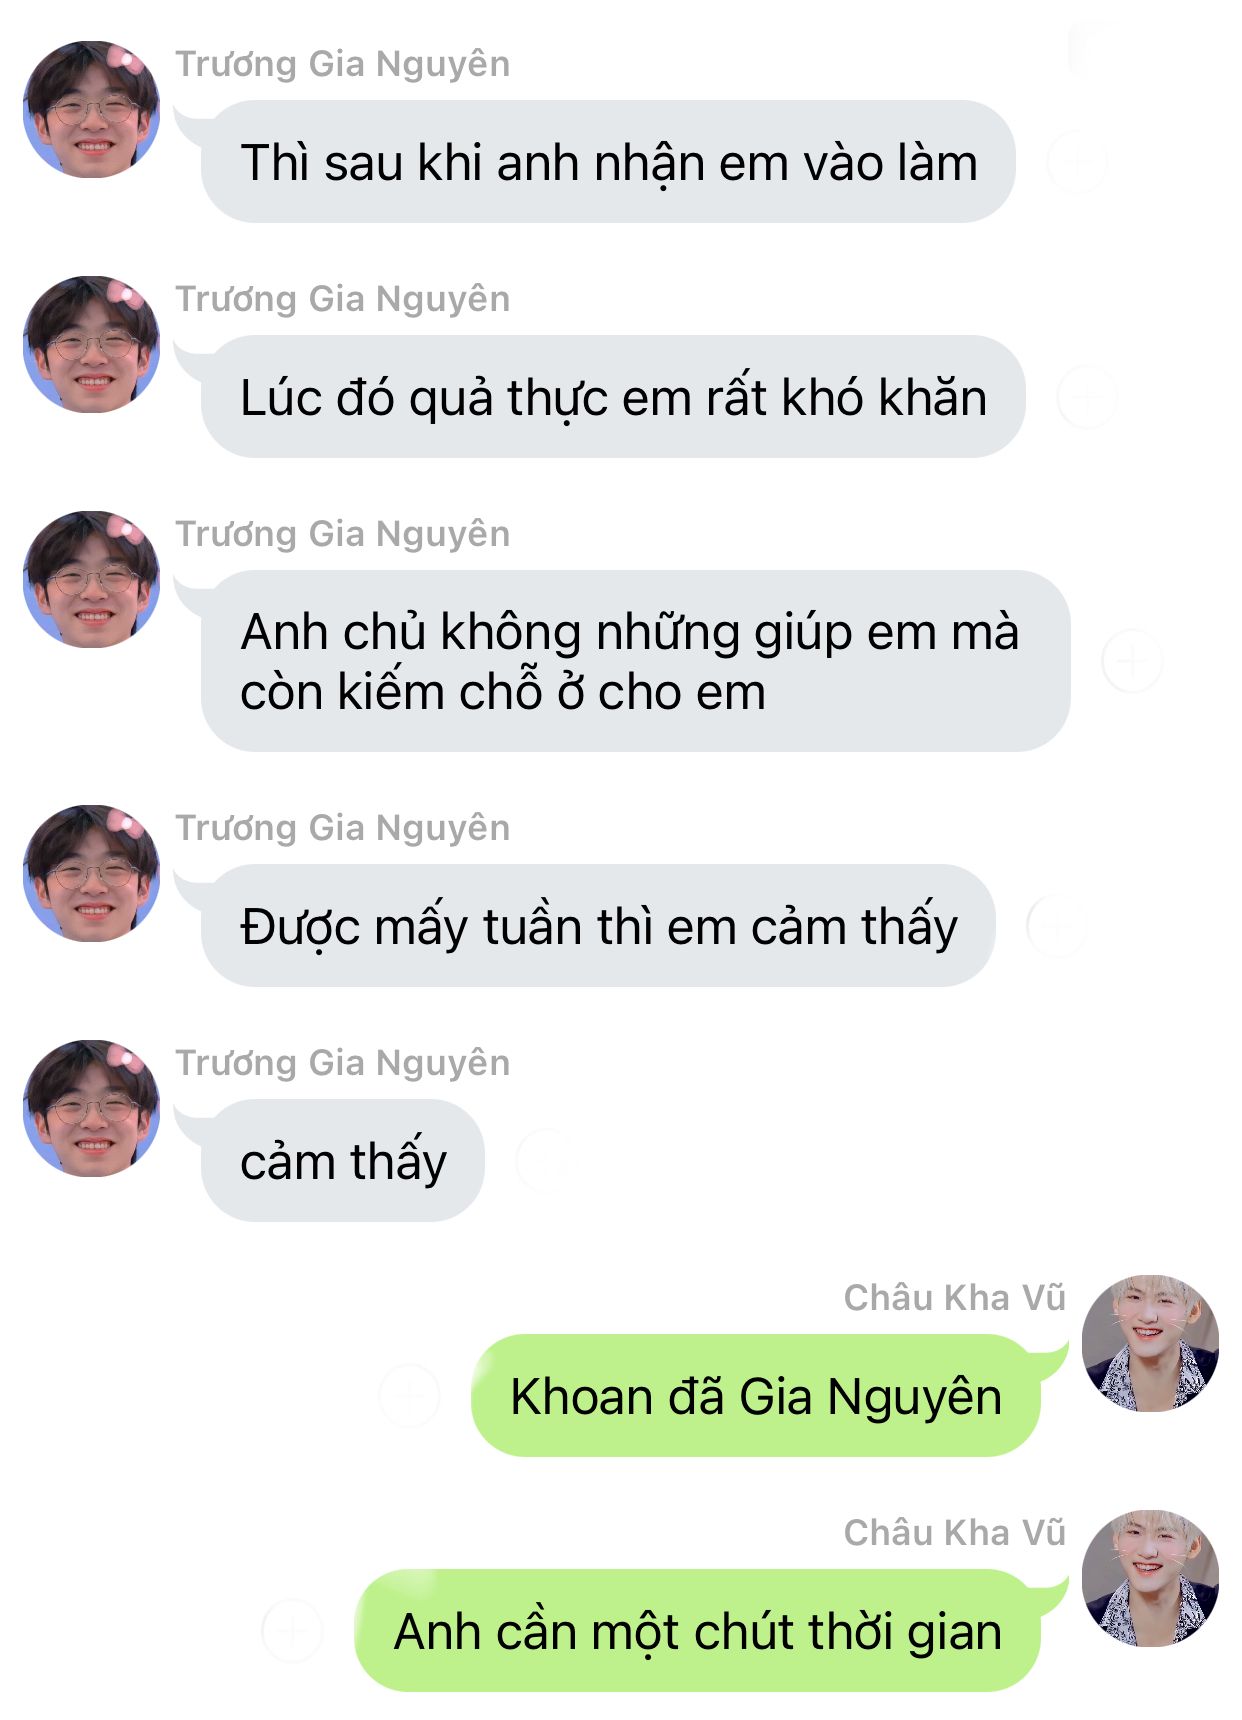Tap avatar beside short 'cảm thấy' message
The width and height of the screenshot is (1242, 1720).
point(92,1108)
